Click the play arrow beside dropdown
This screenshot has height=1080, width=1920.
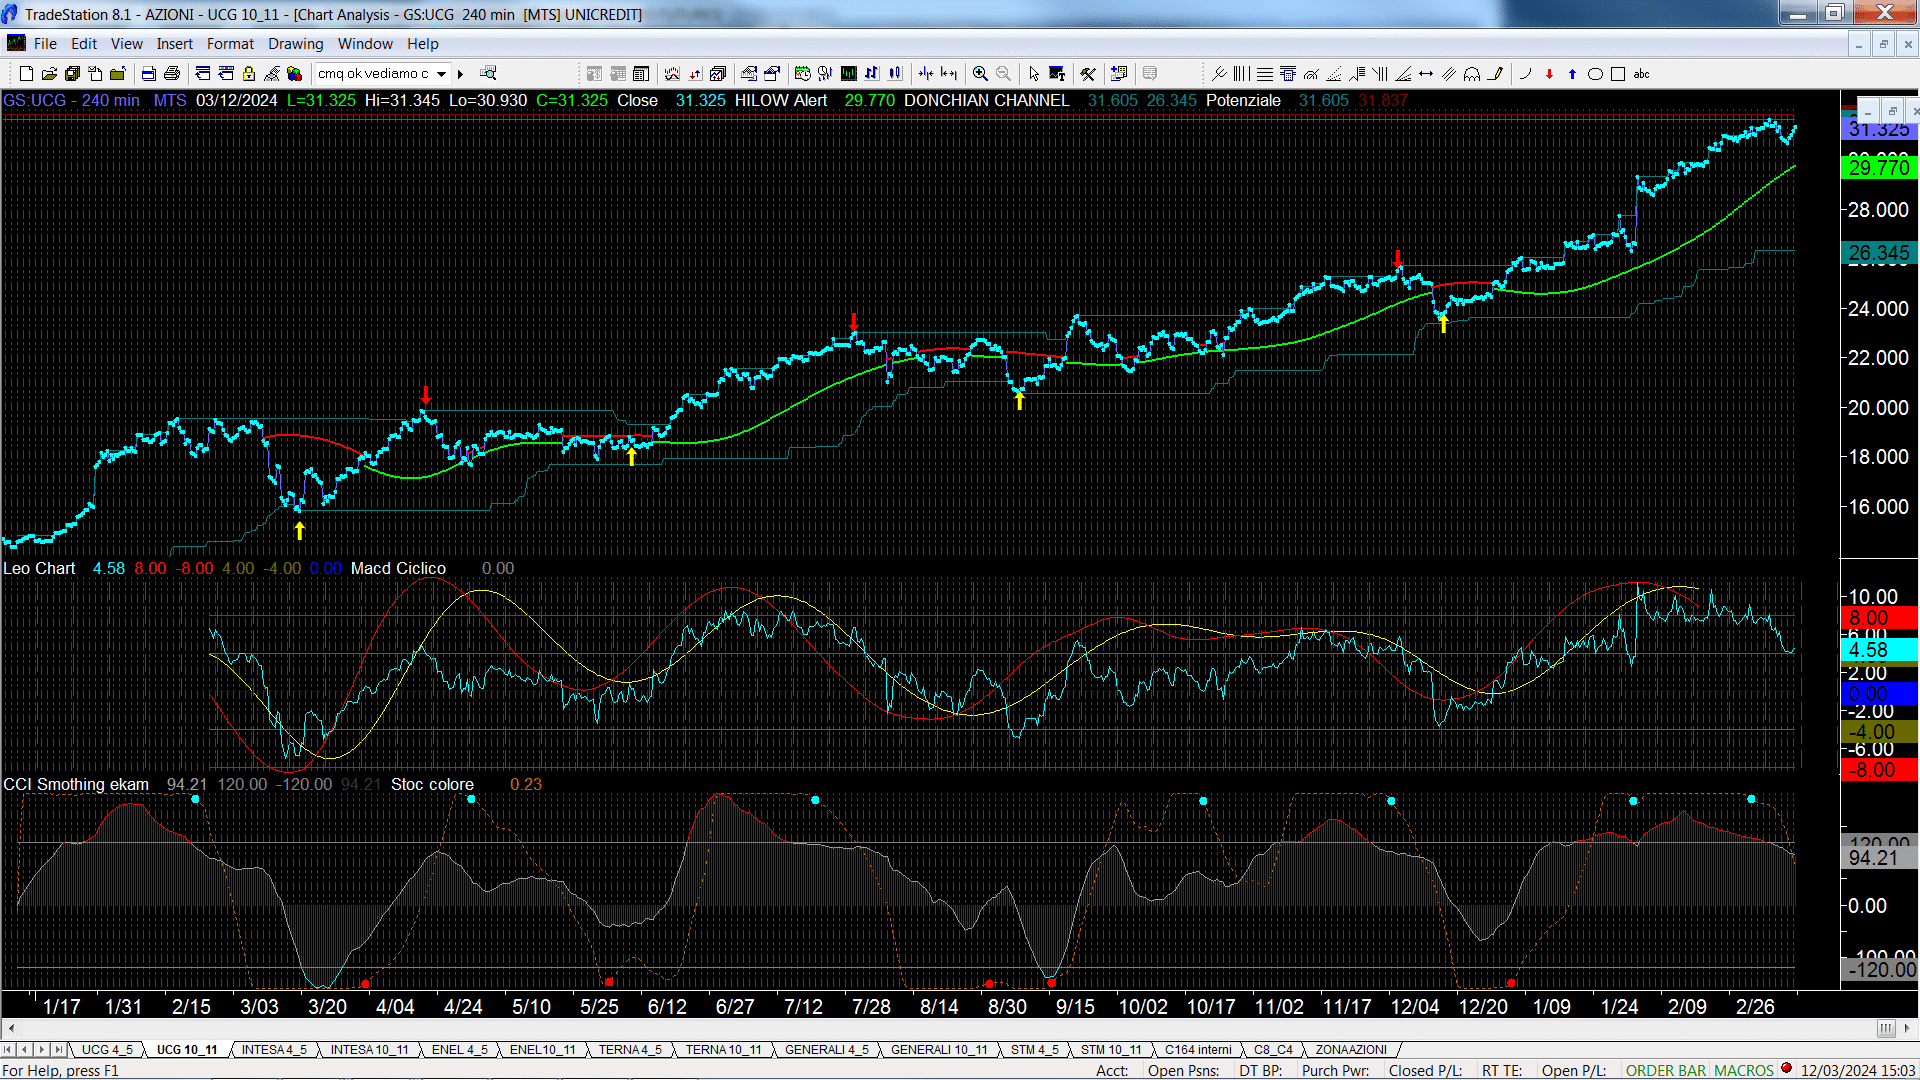pos(460,73)
